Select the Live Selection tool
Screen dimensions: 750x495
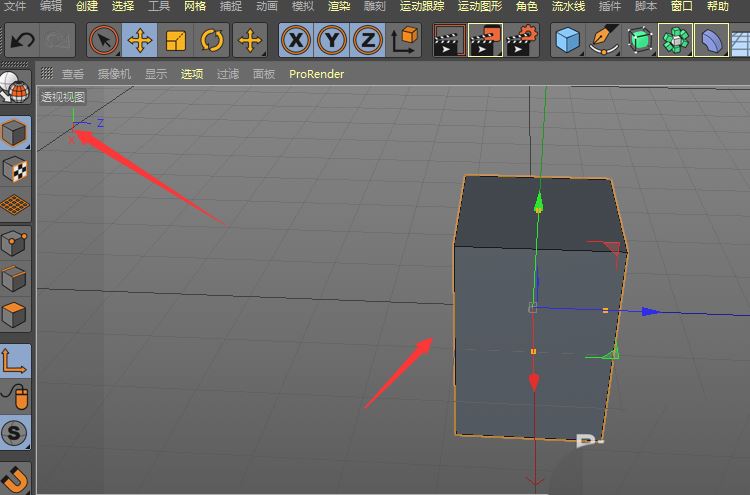pyautogui.click(x=103, y=41)
